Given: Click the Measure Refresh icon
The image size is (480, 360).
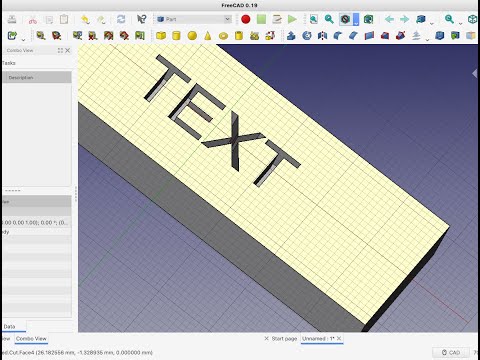Looking at the screenshot, I should (x=77, y=35).
